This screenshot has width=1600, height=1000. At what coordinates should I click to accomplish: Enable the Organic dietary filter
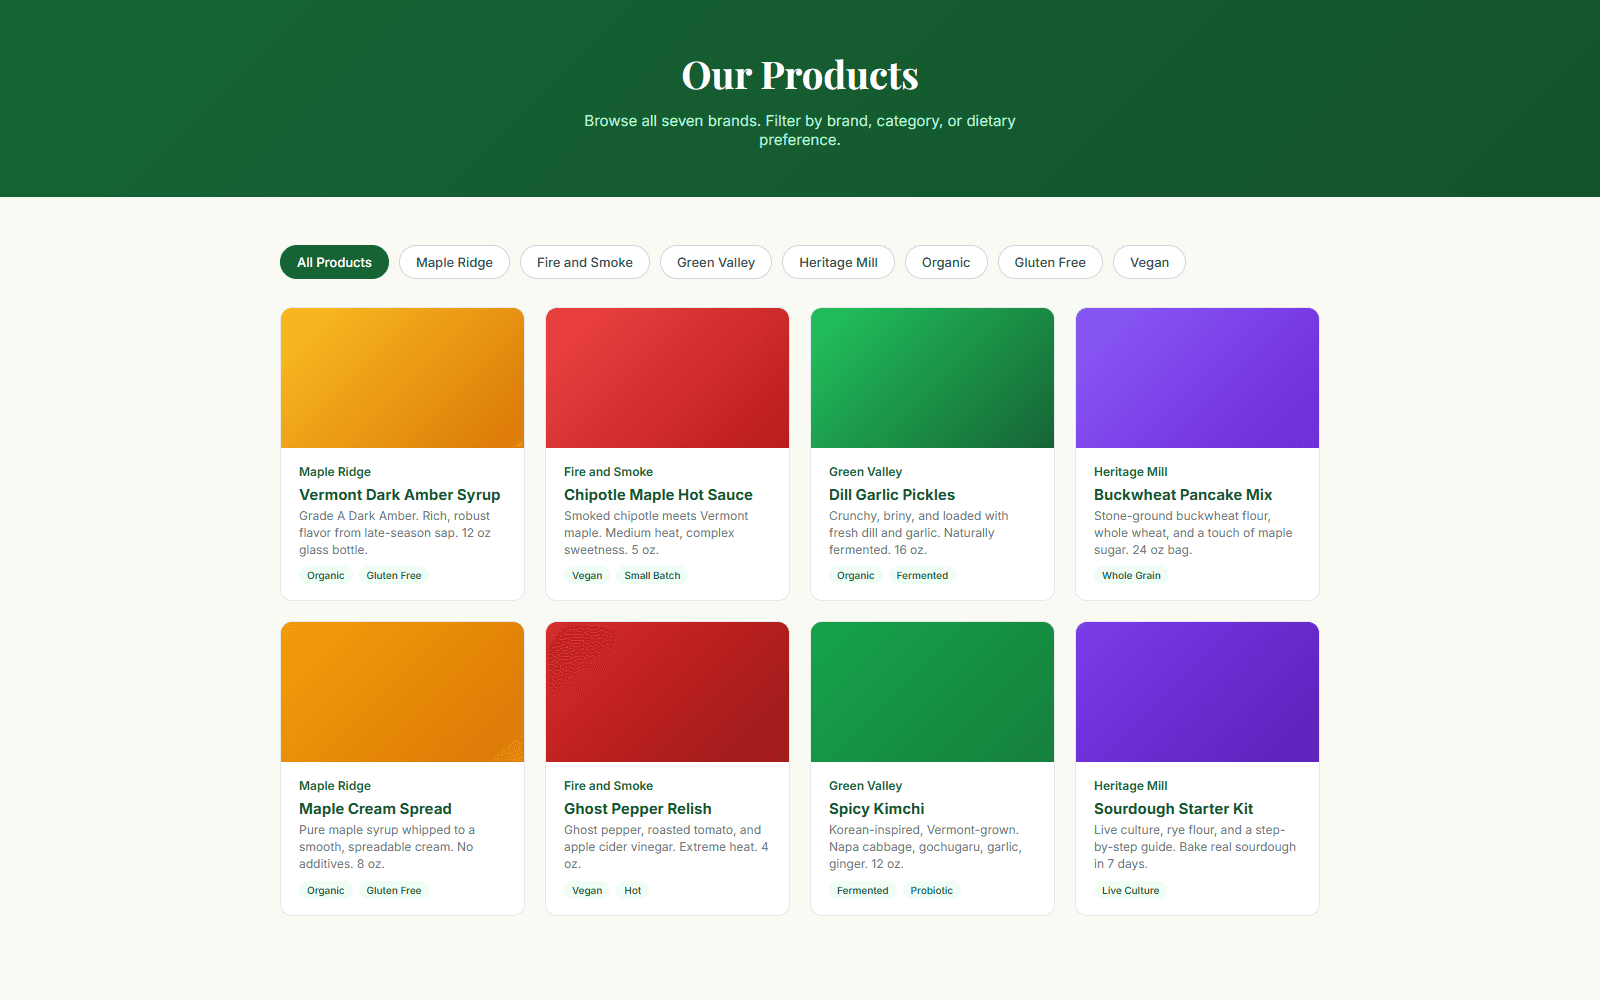coord(945,262)
